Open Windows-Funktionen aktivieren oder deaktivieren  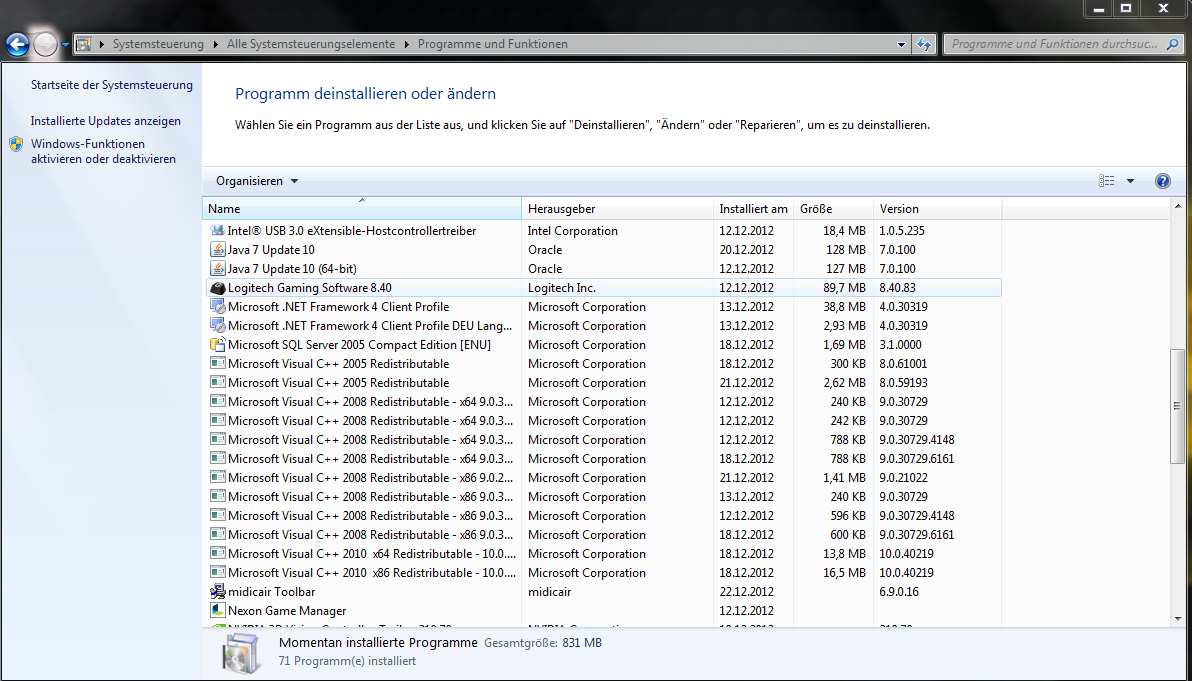[103, 151]
